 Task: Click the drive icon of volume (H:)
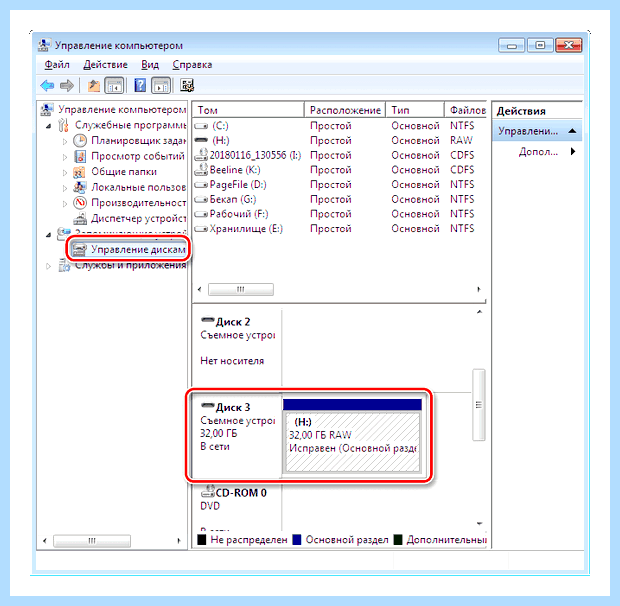pos(201,140)
